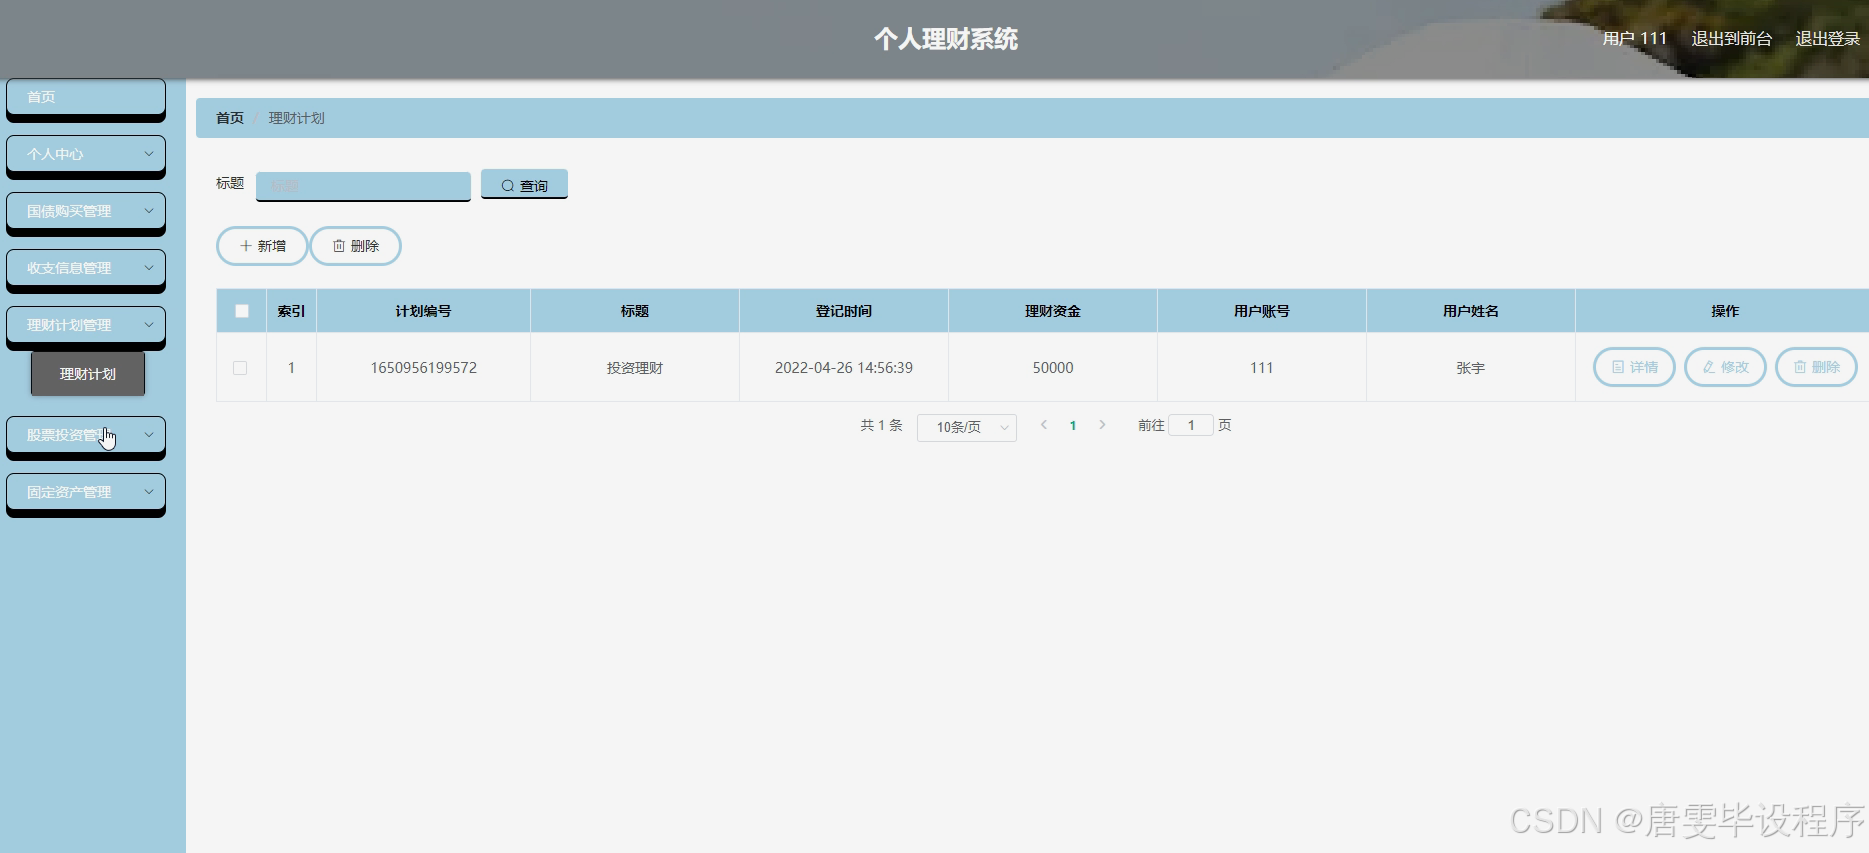
Task: Select the 理财计划 submenu item
Action: pos(88,374)
